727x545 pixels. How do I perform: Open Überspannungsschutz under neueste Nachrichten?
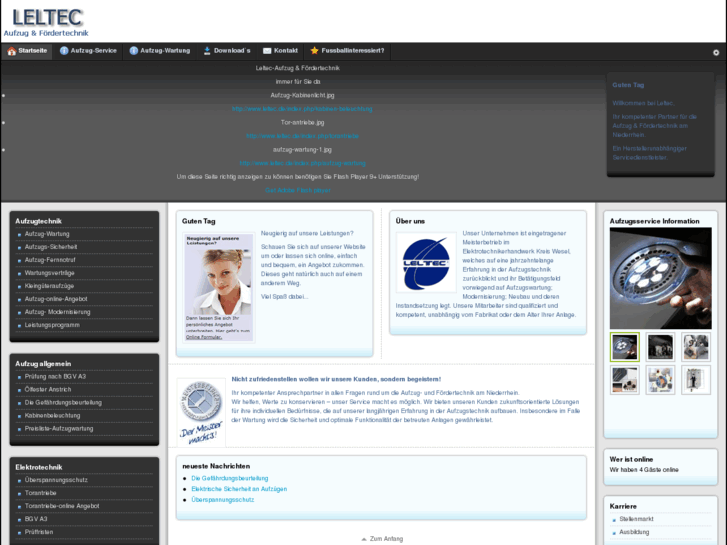click(x=223, y=500)
